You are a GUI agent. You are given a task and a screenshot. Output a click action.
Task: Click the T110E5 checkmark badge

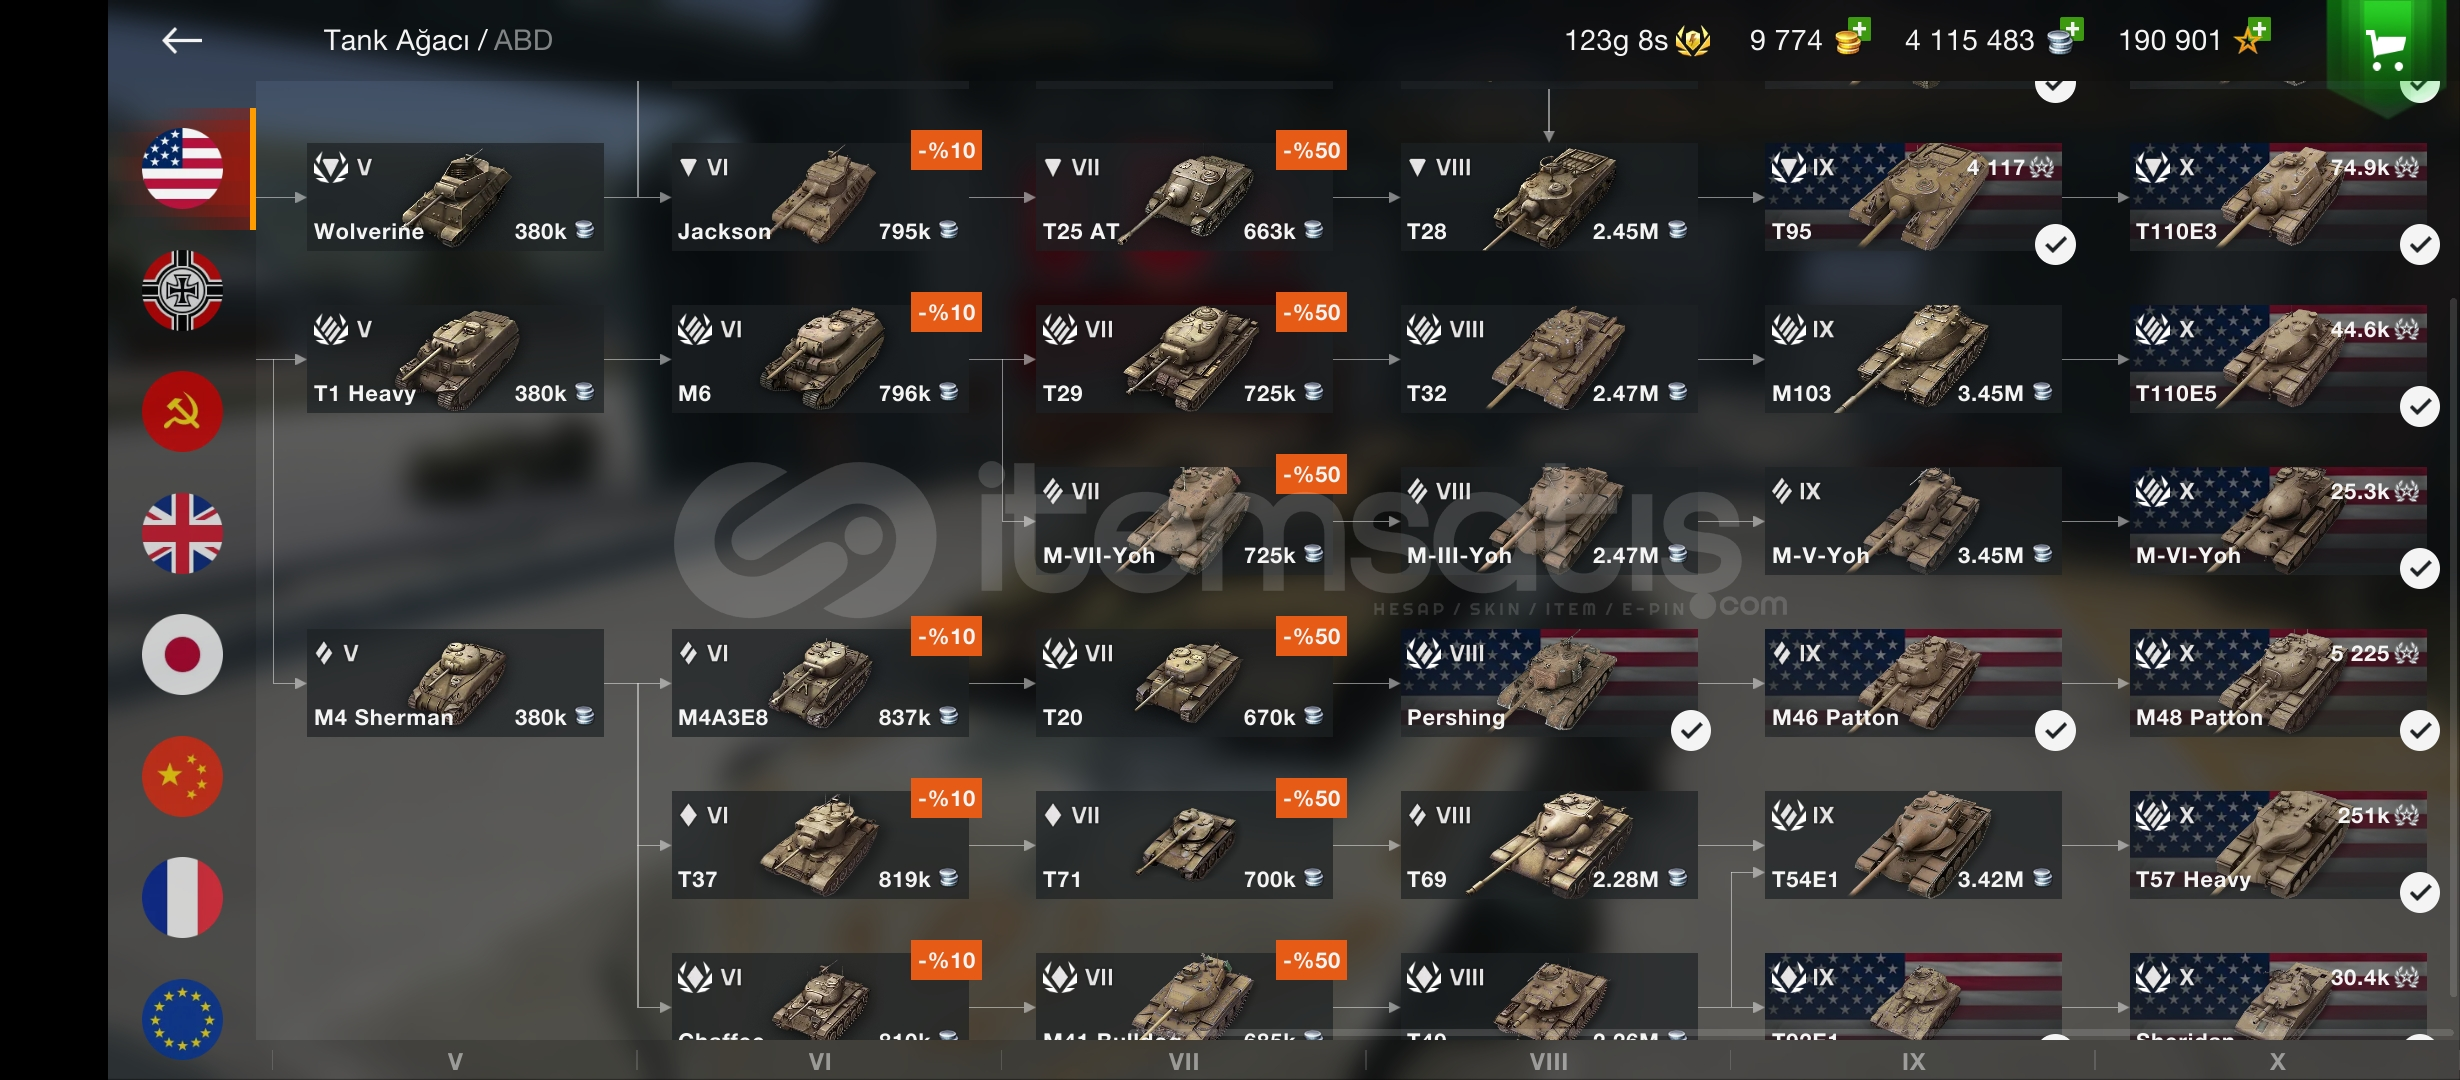pos(2419,407)
